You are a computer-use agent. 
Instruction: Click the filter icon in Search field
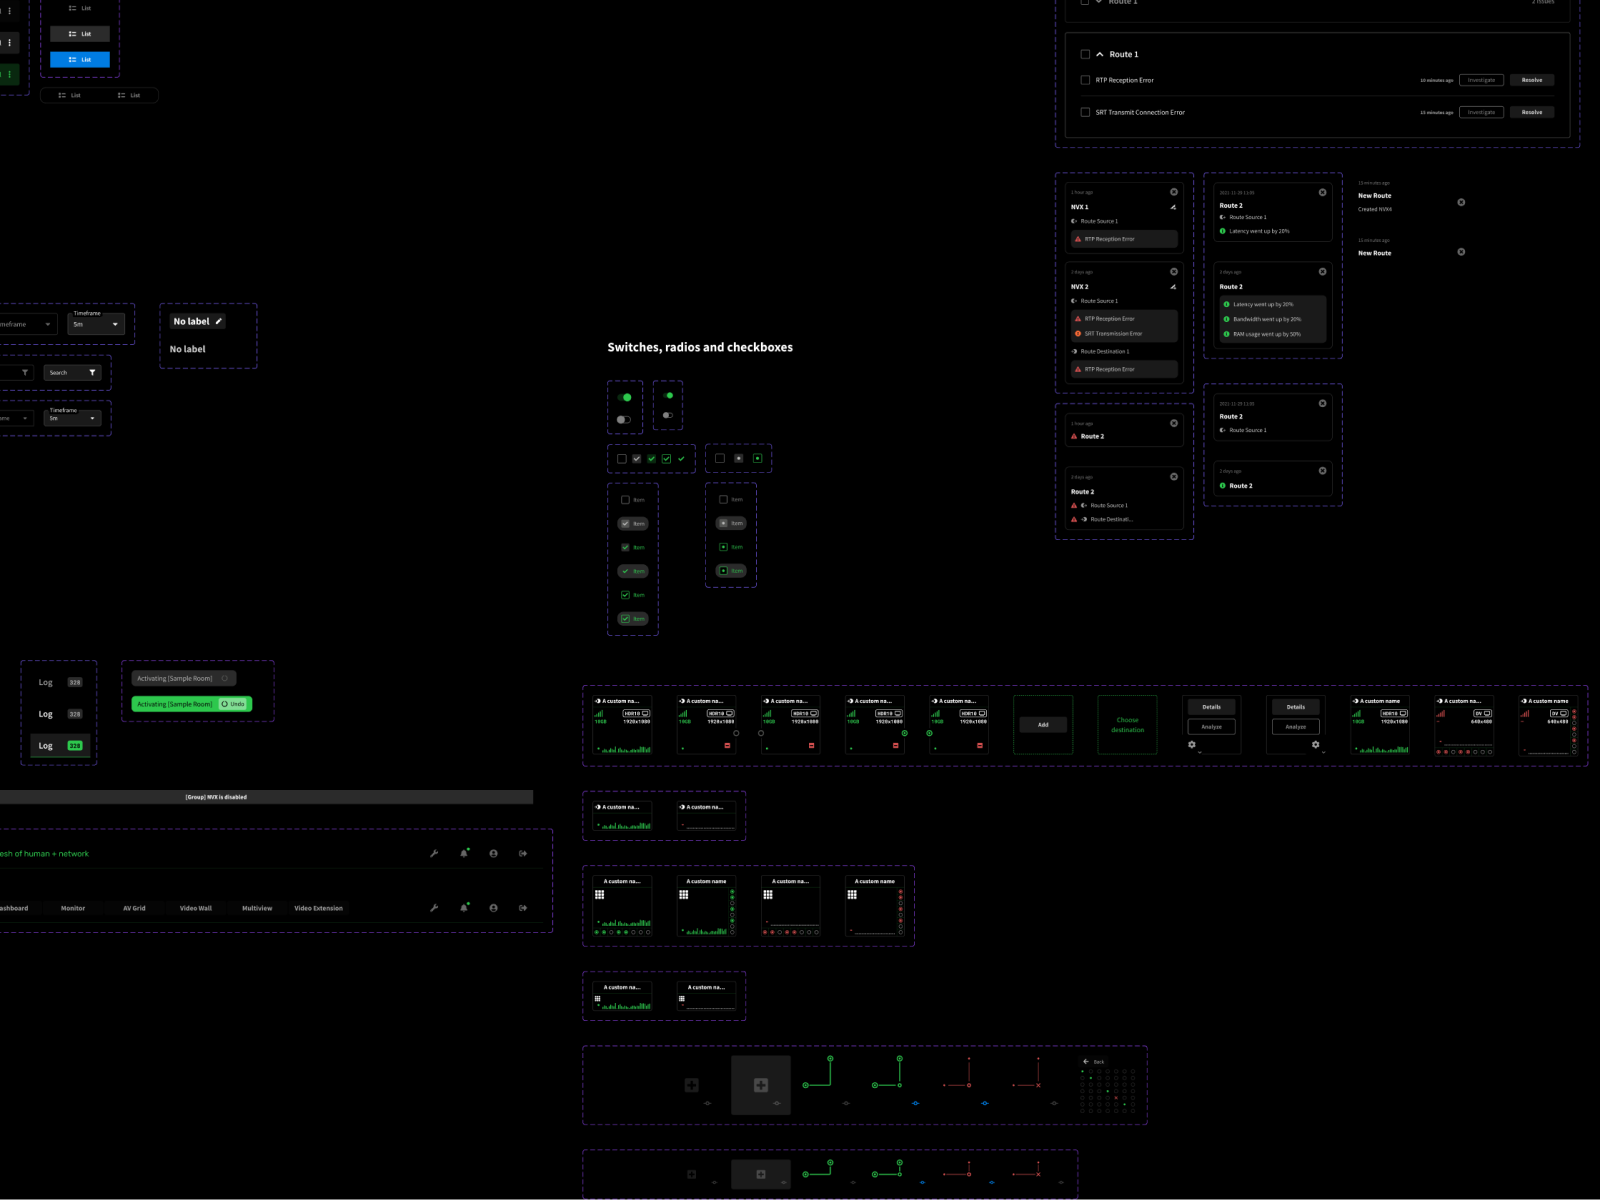pyautogui.click(x=92, y=373)
